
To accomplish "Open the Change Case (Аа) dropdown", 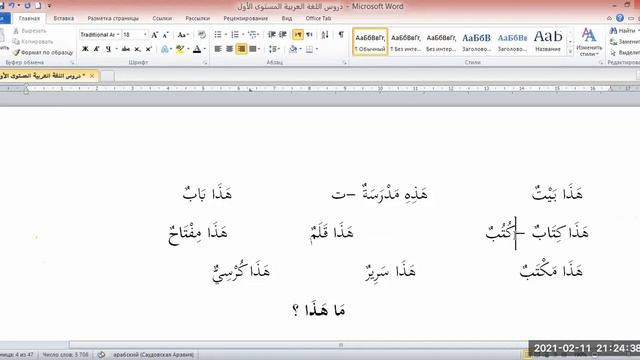I will 182,35.
